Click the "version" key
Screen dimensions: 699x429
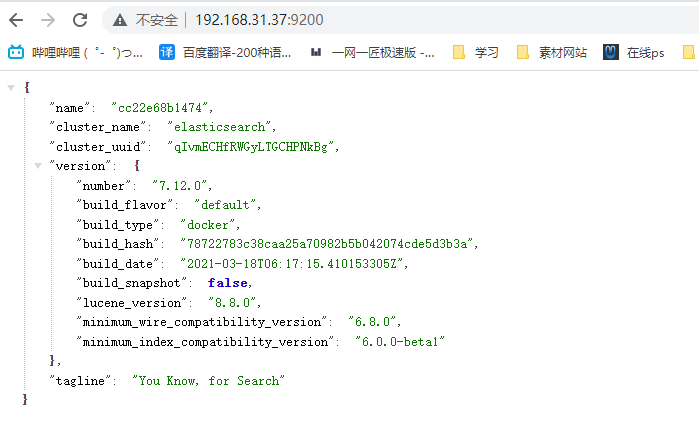(80, 166)
